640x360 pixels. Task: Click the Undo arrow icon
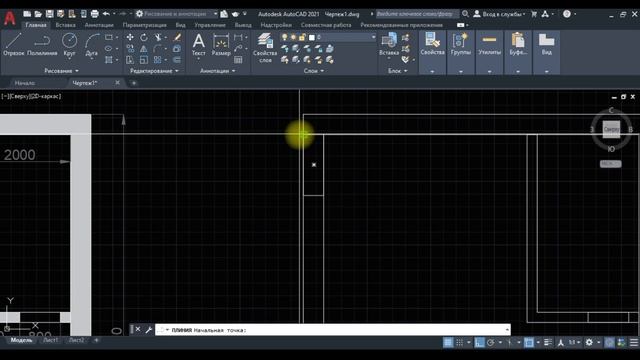[106, 14]
